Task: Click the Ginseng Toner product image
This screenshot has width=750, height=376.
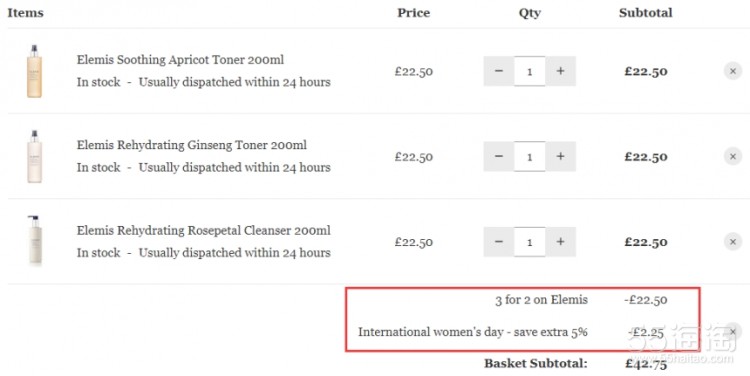Action: pos(34,156)
